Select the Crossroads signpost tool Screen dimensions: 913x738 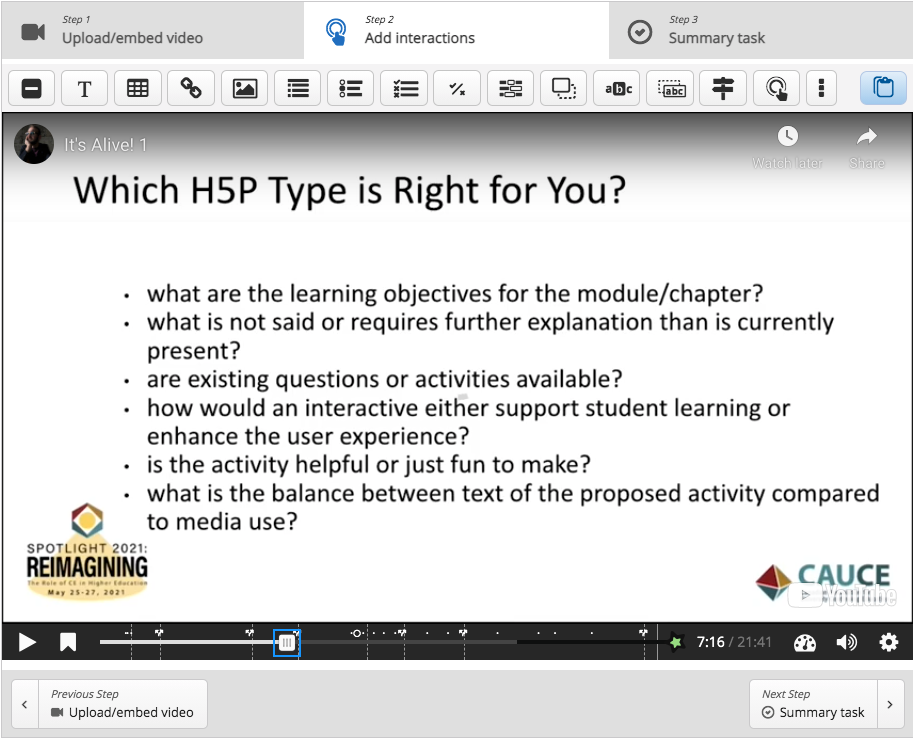point(723,88)
